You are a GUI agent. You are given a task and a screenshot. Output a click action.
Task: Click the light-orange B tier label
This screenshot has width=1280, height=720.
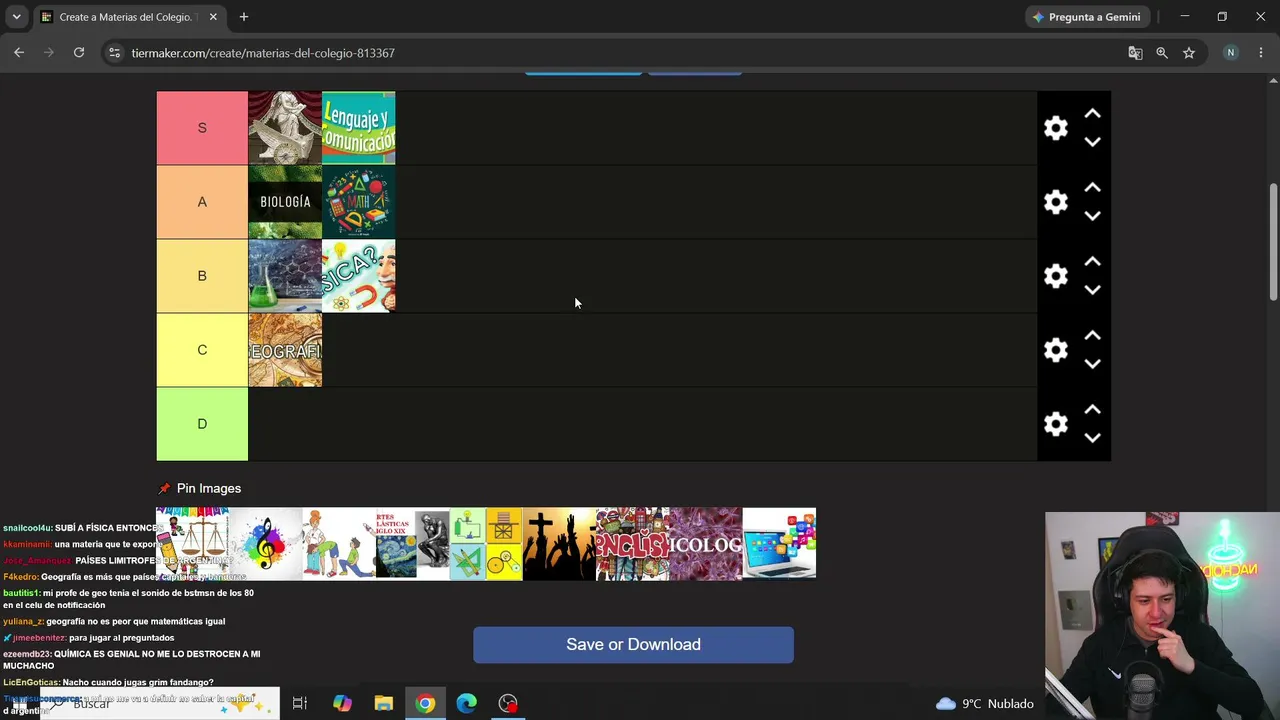[202, 276]
